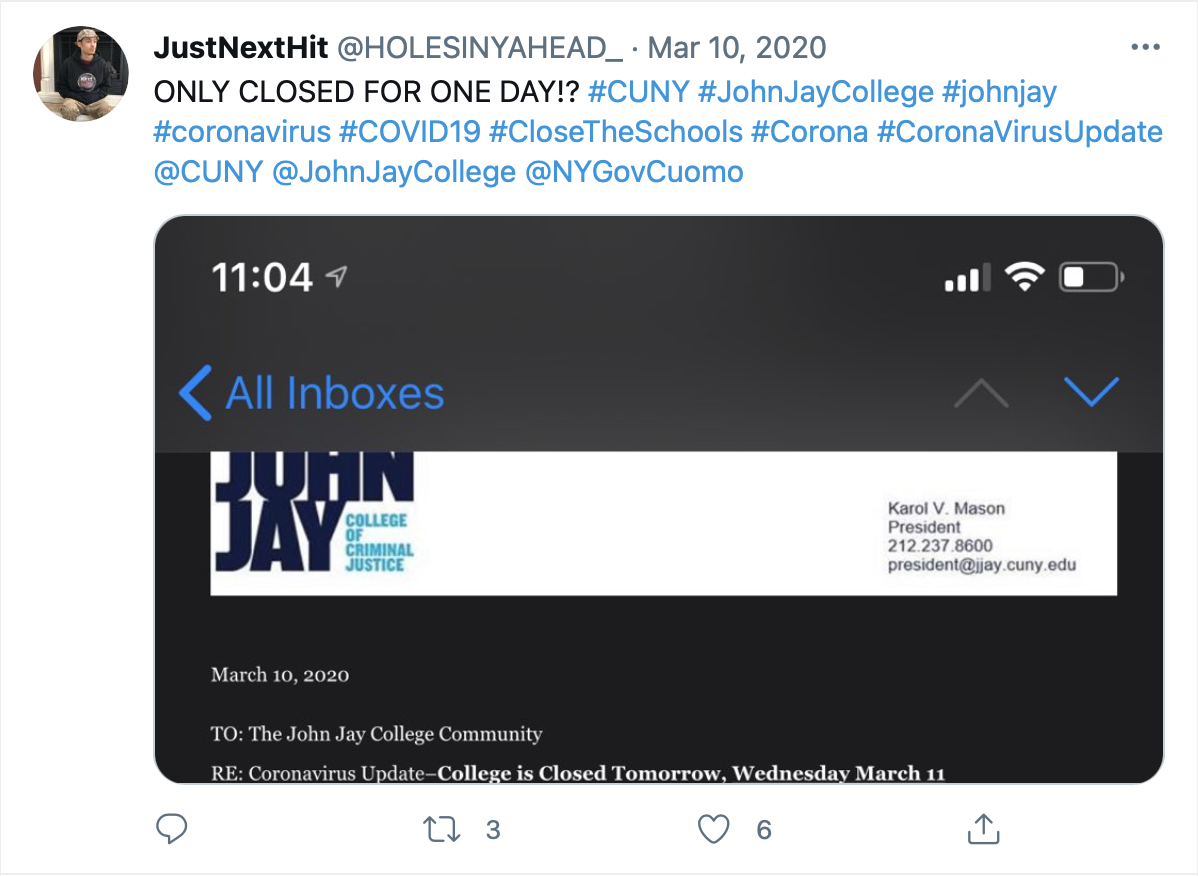Open the three-dot more options menu
The height and width of the screenshot is (876, 1198).
coord(1144,47)
